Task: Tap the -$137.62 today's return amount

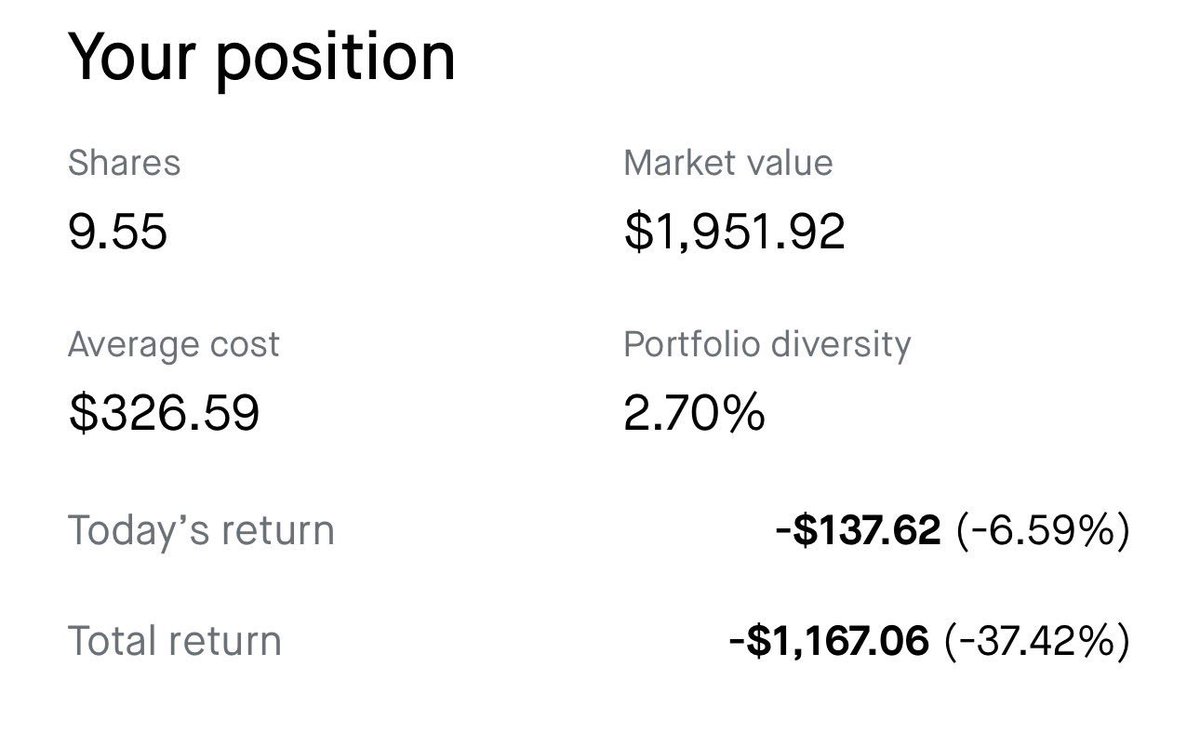Action: click(x=858, y=530)
